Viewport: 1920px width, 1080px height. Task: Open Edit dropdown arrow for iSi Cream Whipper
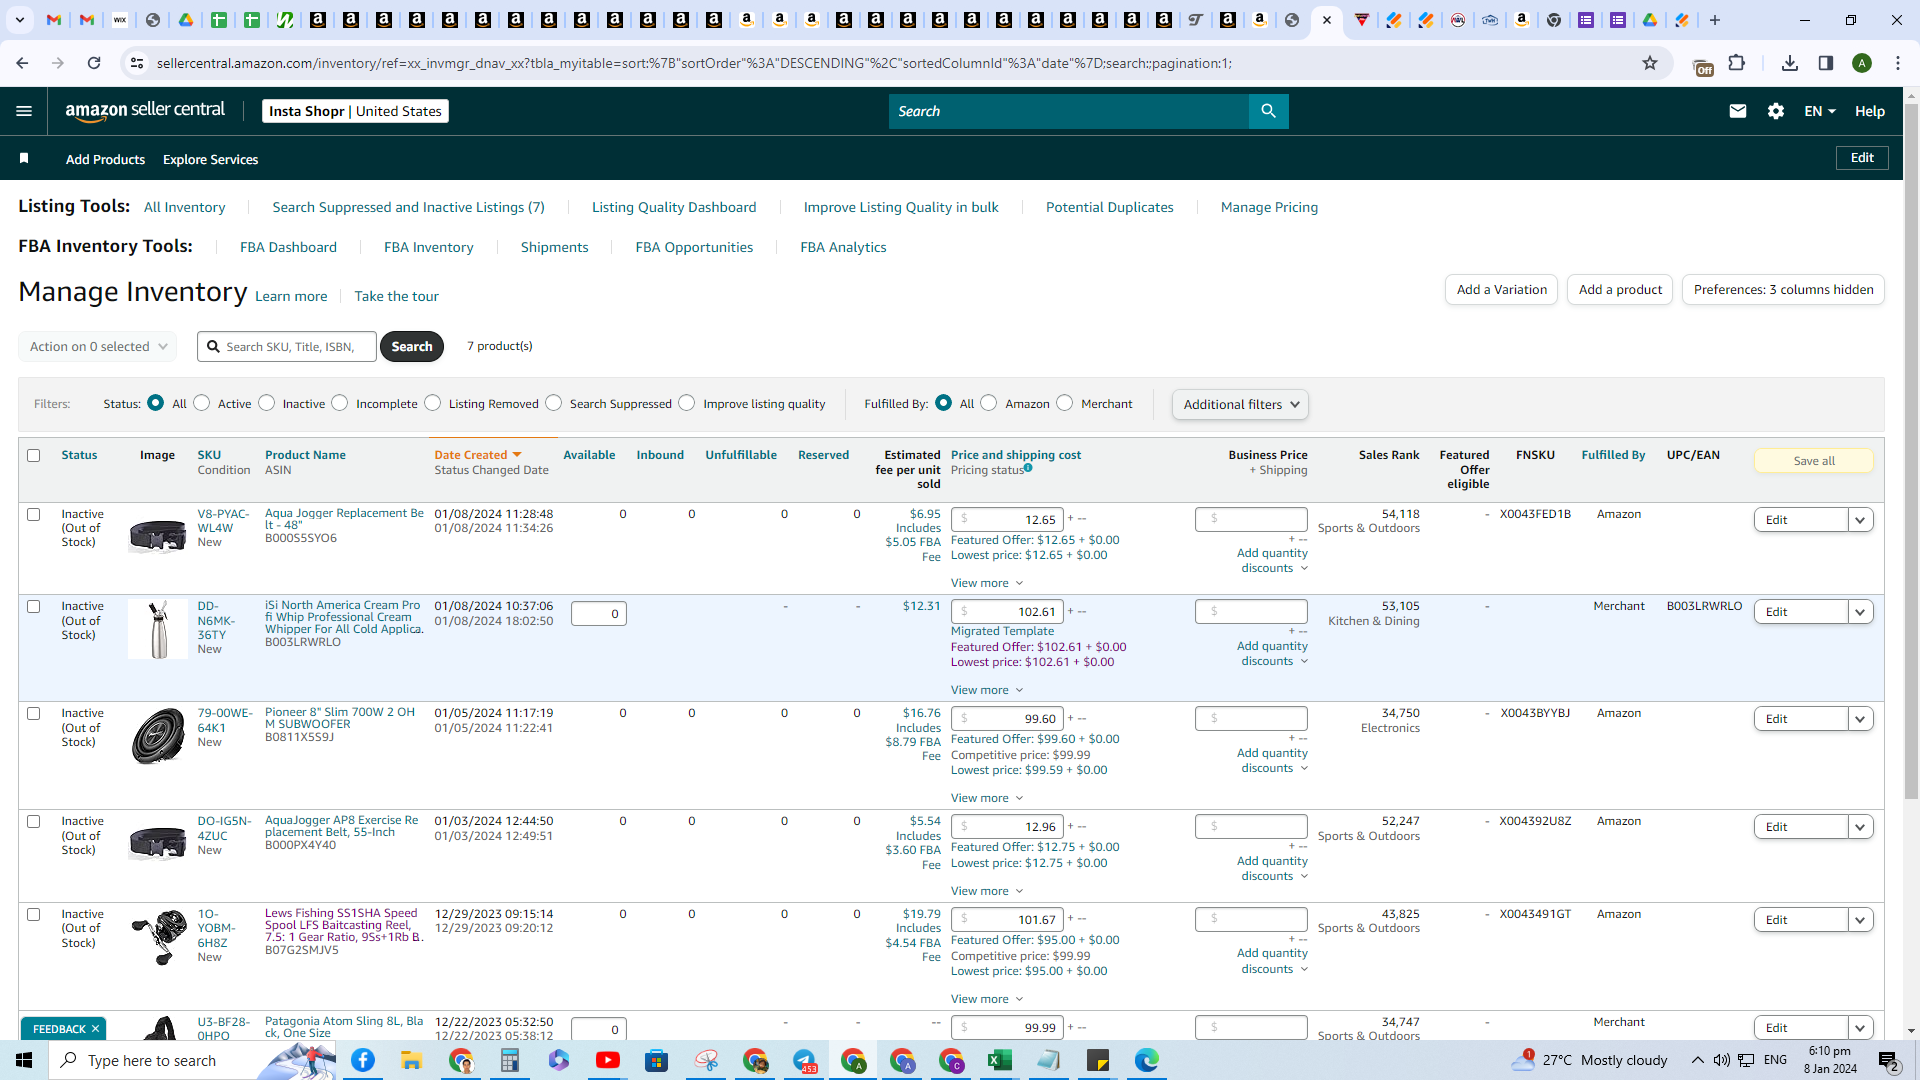click(1861, 612)
